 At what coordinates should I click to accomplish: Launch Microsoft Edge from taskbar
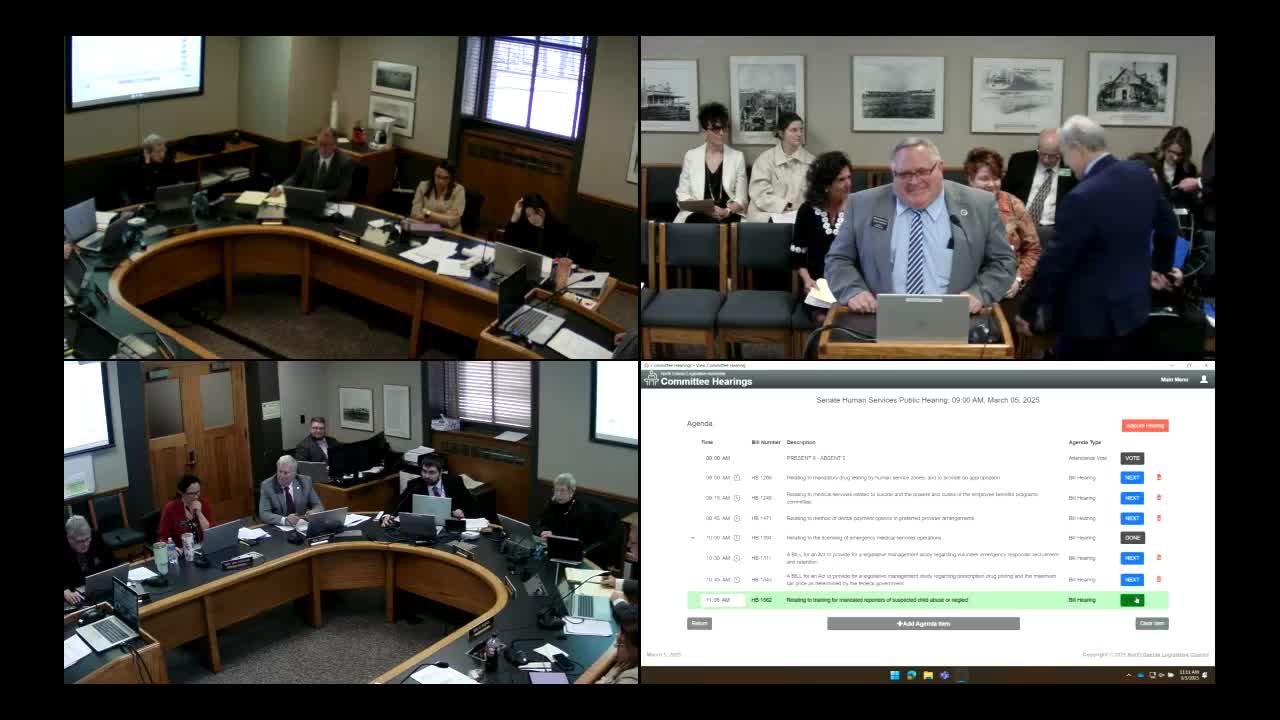click(x=911, y=675)
